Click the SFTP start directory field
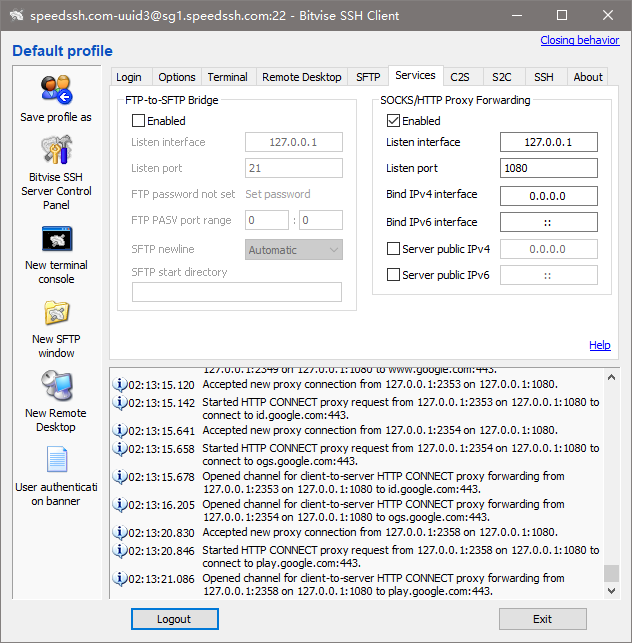 click(x=237, y=292)
